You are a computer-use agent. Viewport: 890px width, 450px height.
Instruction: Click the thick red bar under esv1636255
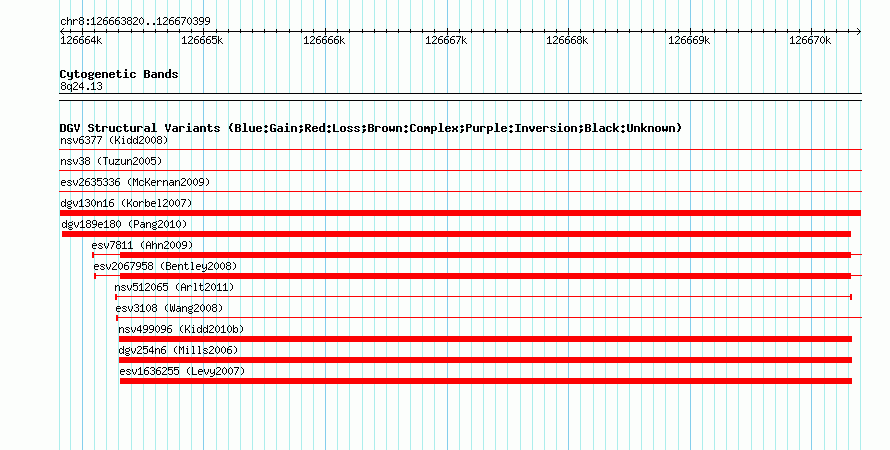pos(486,381)
